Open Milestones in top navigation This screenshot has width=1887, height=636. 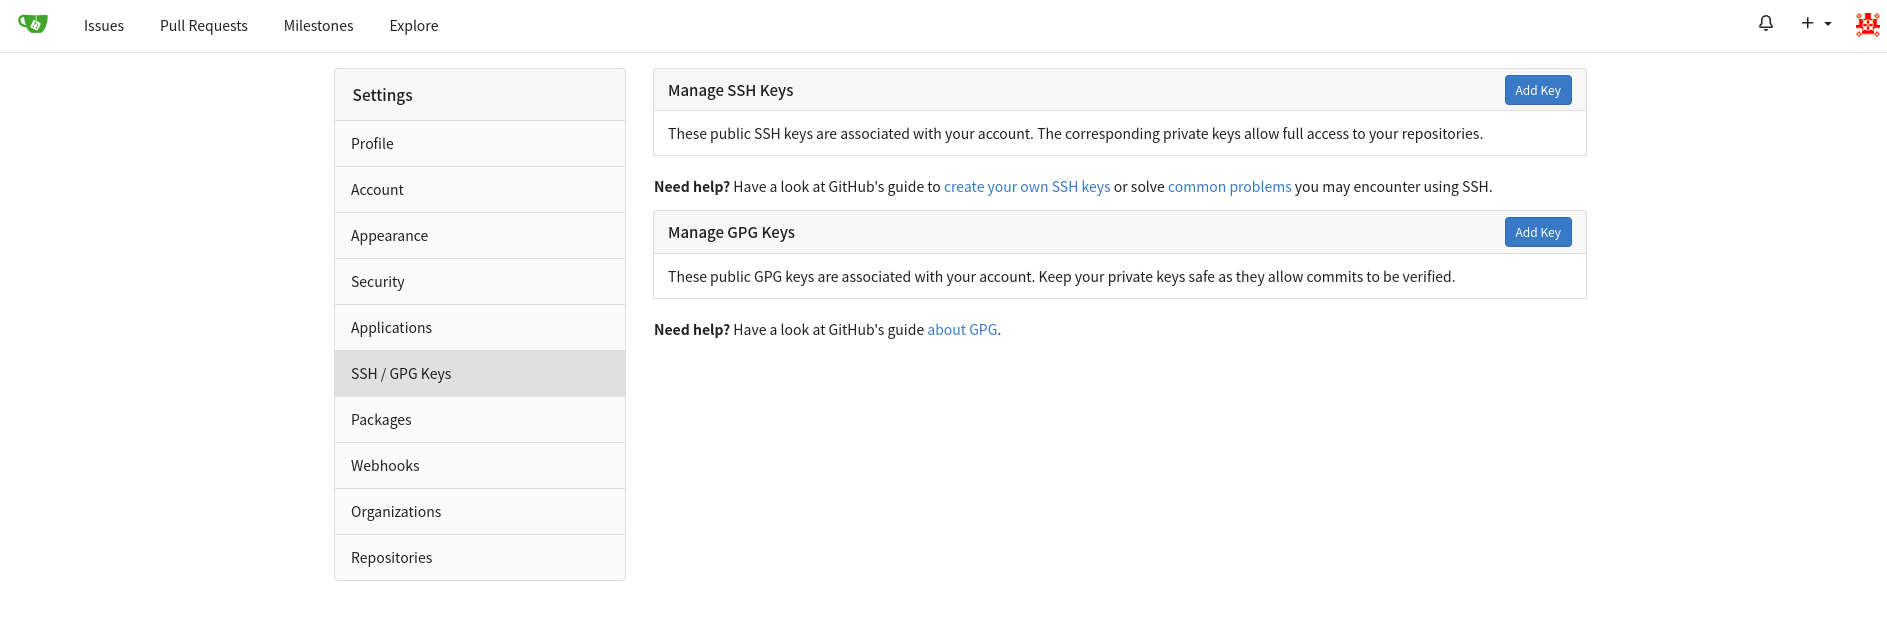click(x=318, y=26)
